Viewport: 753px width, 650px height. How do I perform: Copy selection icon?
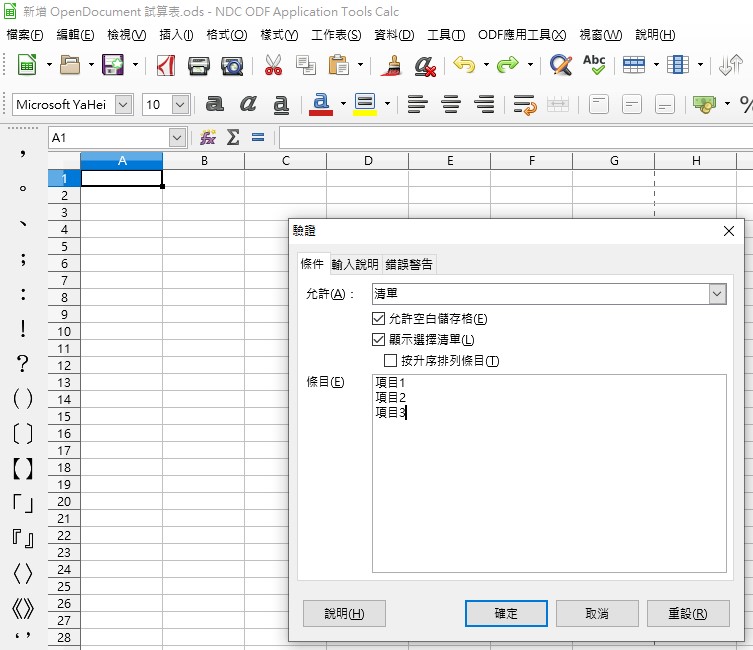pyautogui.click(x=306, y=65)
